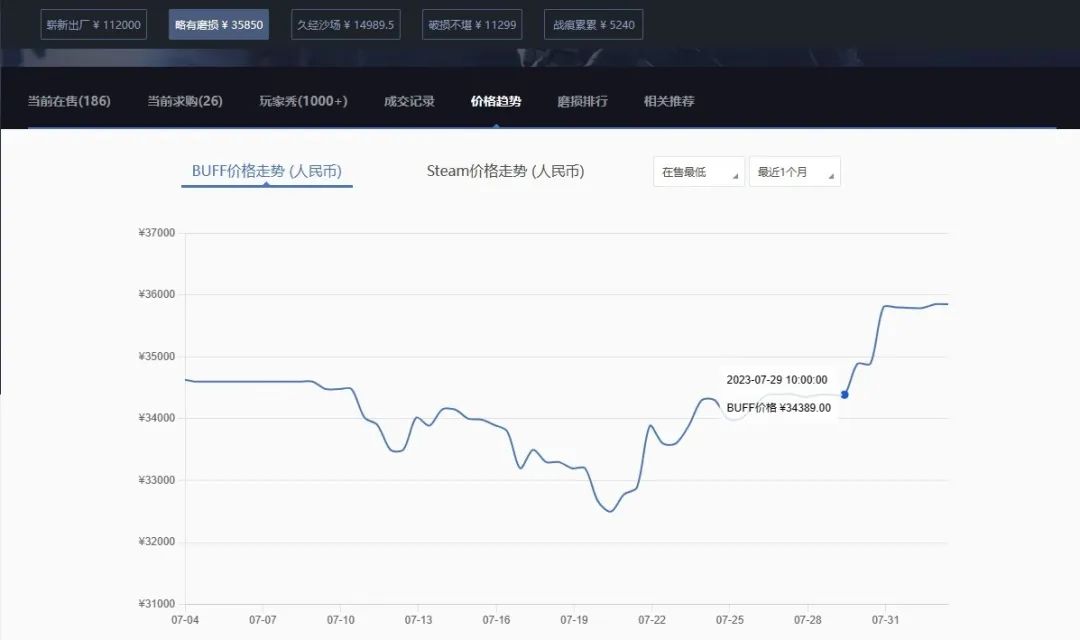The width and height of the screenshot is (1080, 640).
Task: Switch to BUFF价格走势 chart view
Action: [266, 171]
